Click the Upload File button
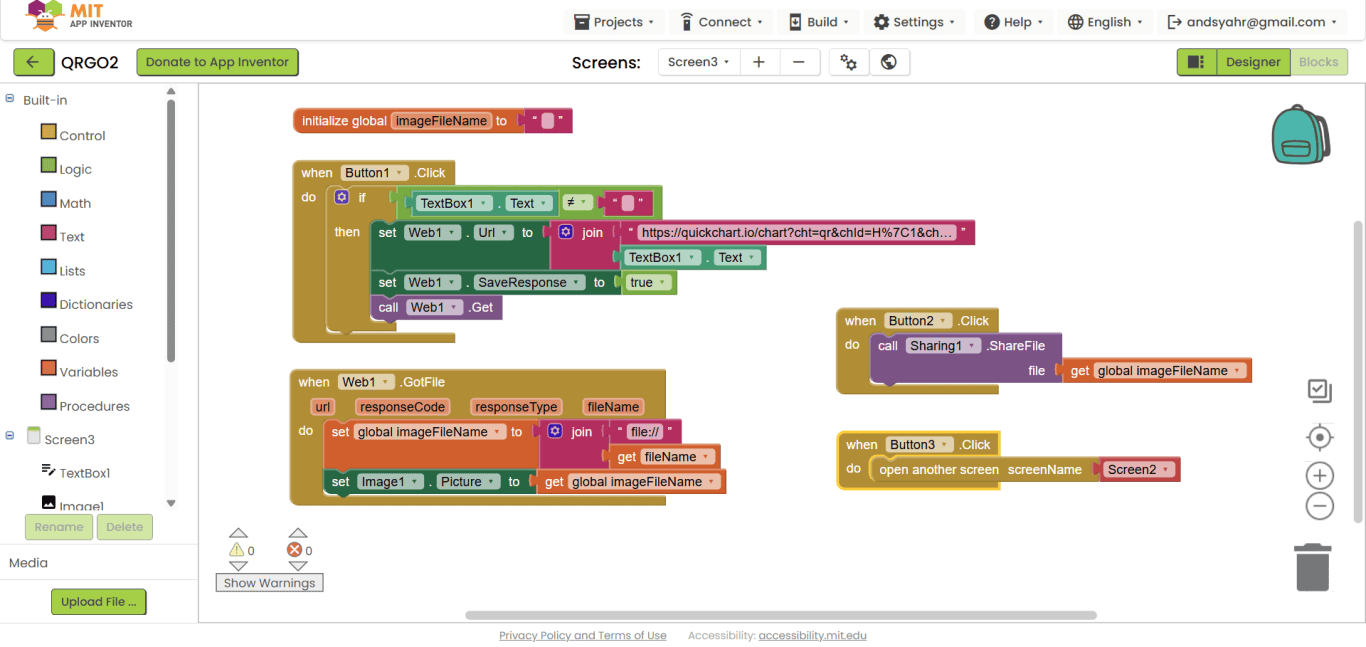This screenshot has width=1366, height=647. click(99, 602)
